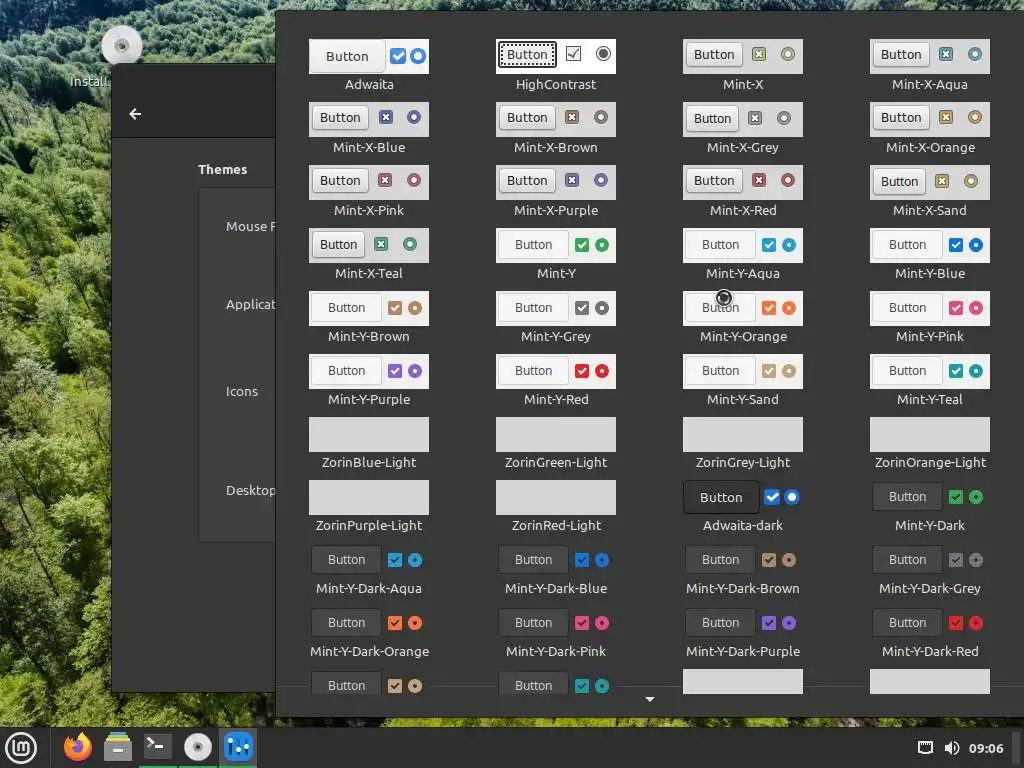
Task: Pick the Mint-Y-Teal theme
Action: point(930,381)
